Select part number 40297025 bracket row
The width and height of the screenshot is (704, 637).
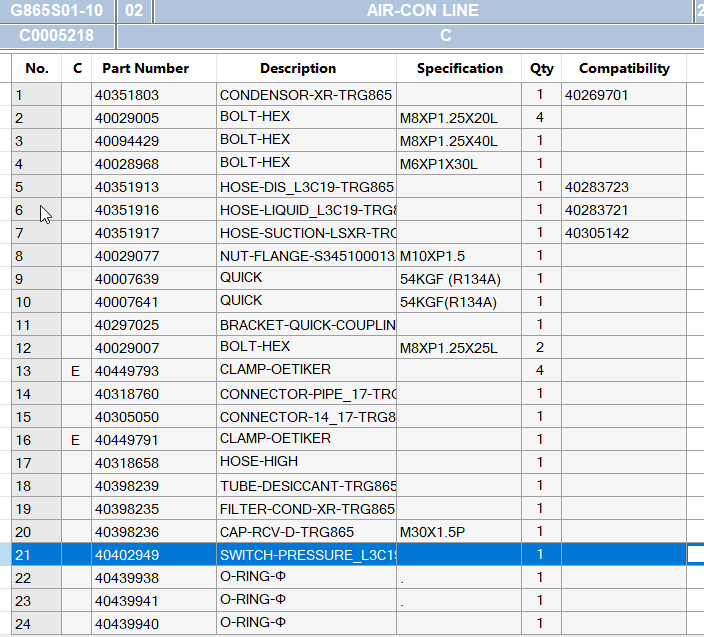tap(127, 325)
